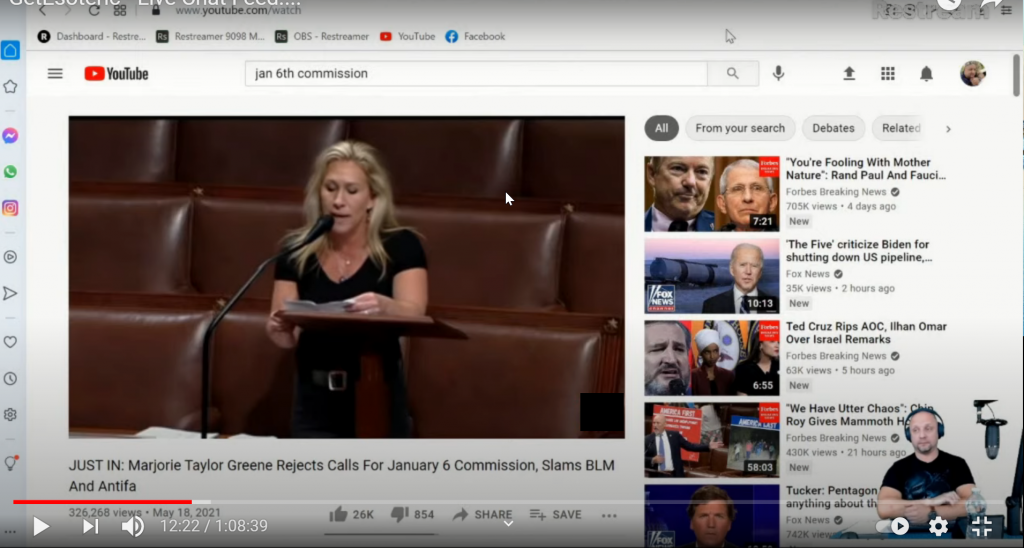Open WhatsApp from the browser sidebar

tap(10, 172)
